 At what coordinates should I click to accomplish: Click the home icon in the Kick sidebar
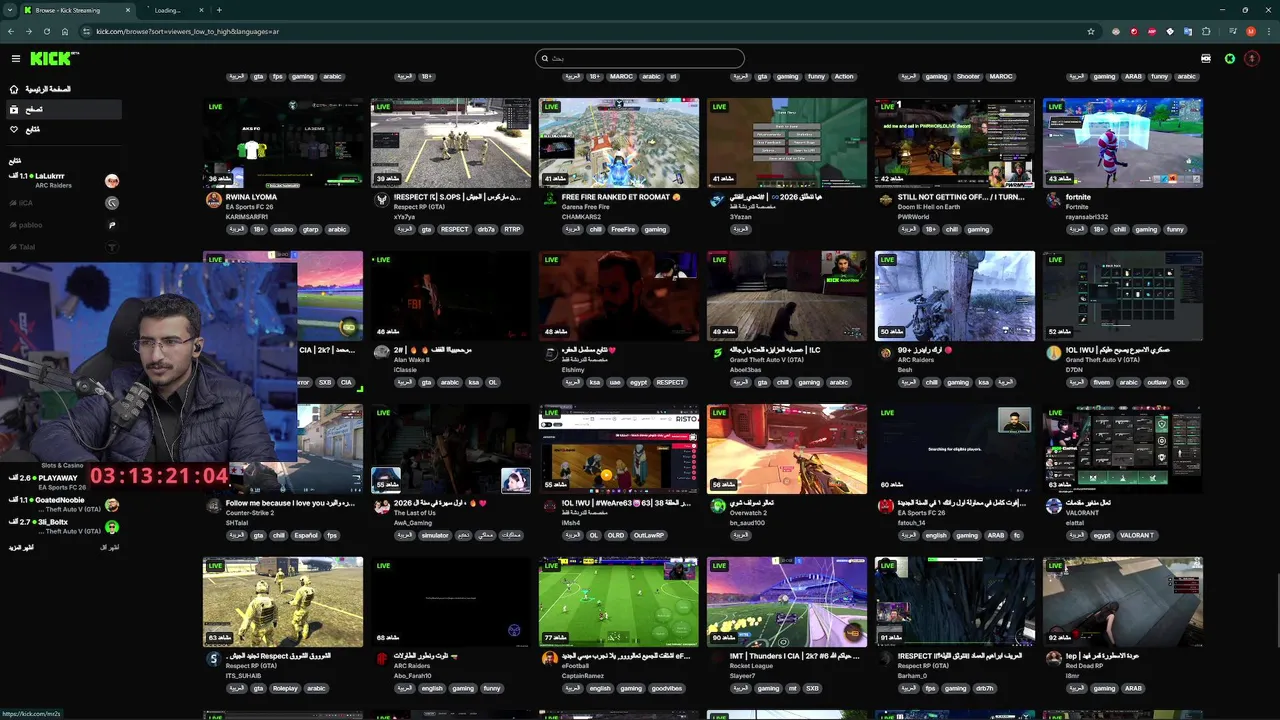[x=14, y=89]
